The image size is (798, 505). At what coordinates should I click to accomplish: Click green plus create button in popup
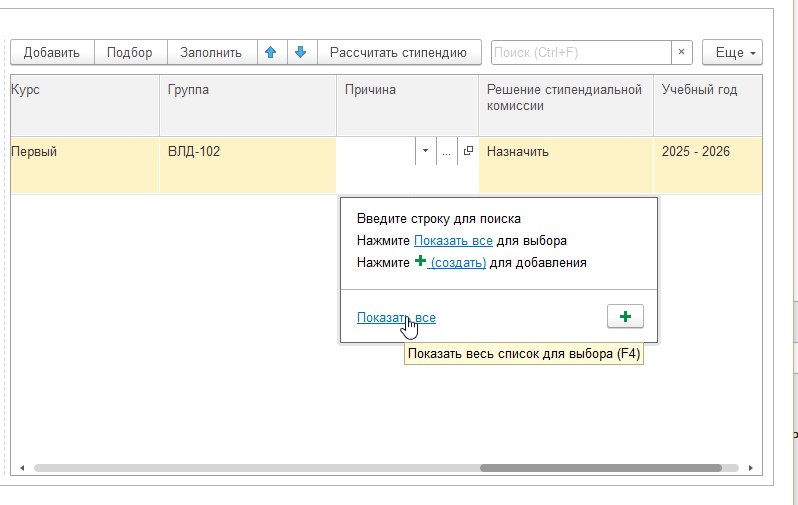(x=625, y=317)
